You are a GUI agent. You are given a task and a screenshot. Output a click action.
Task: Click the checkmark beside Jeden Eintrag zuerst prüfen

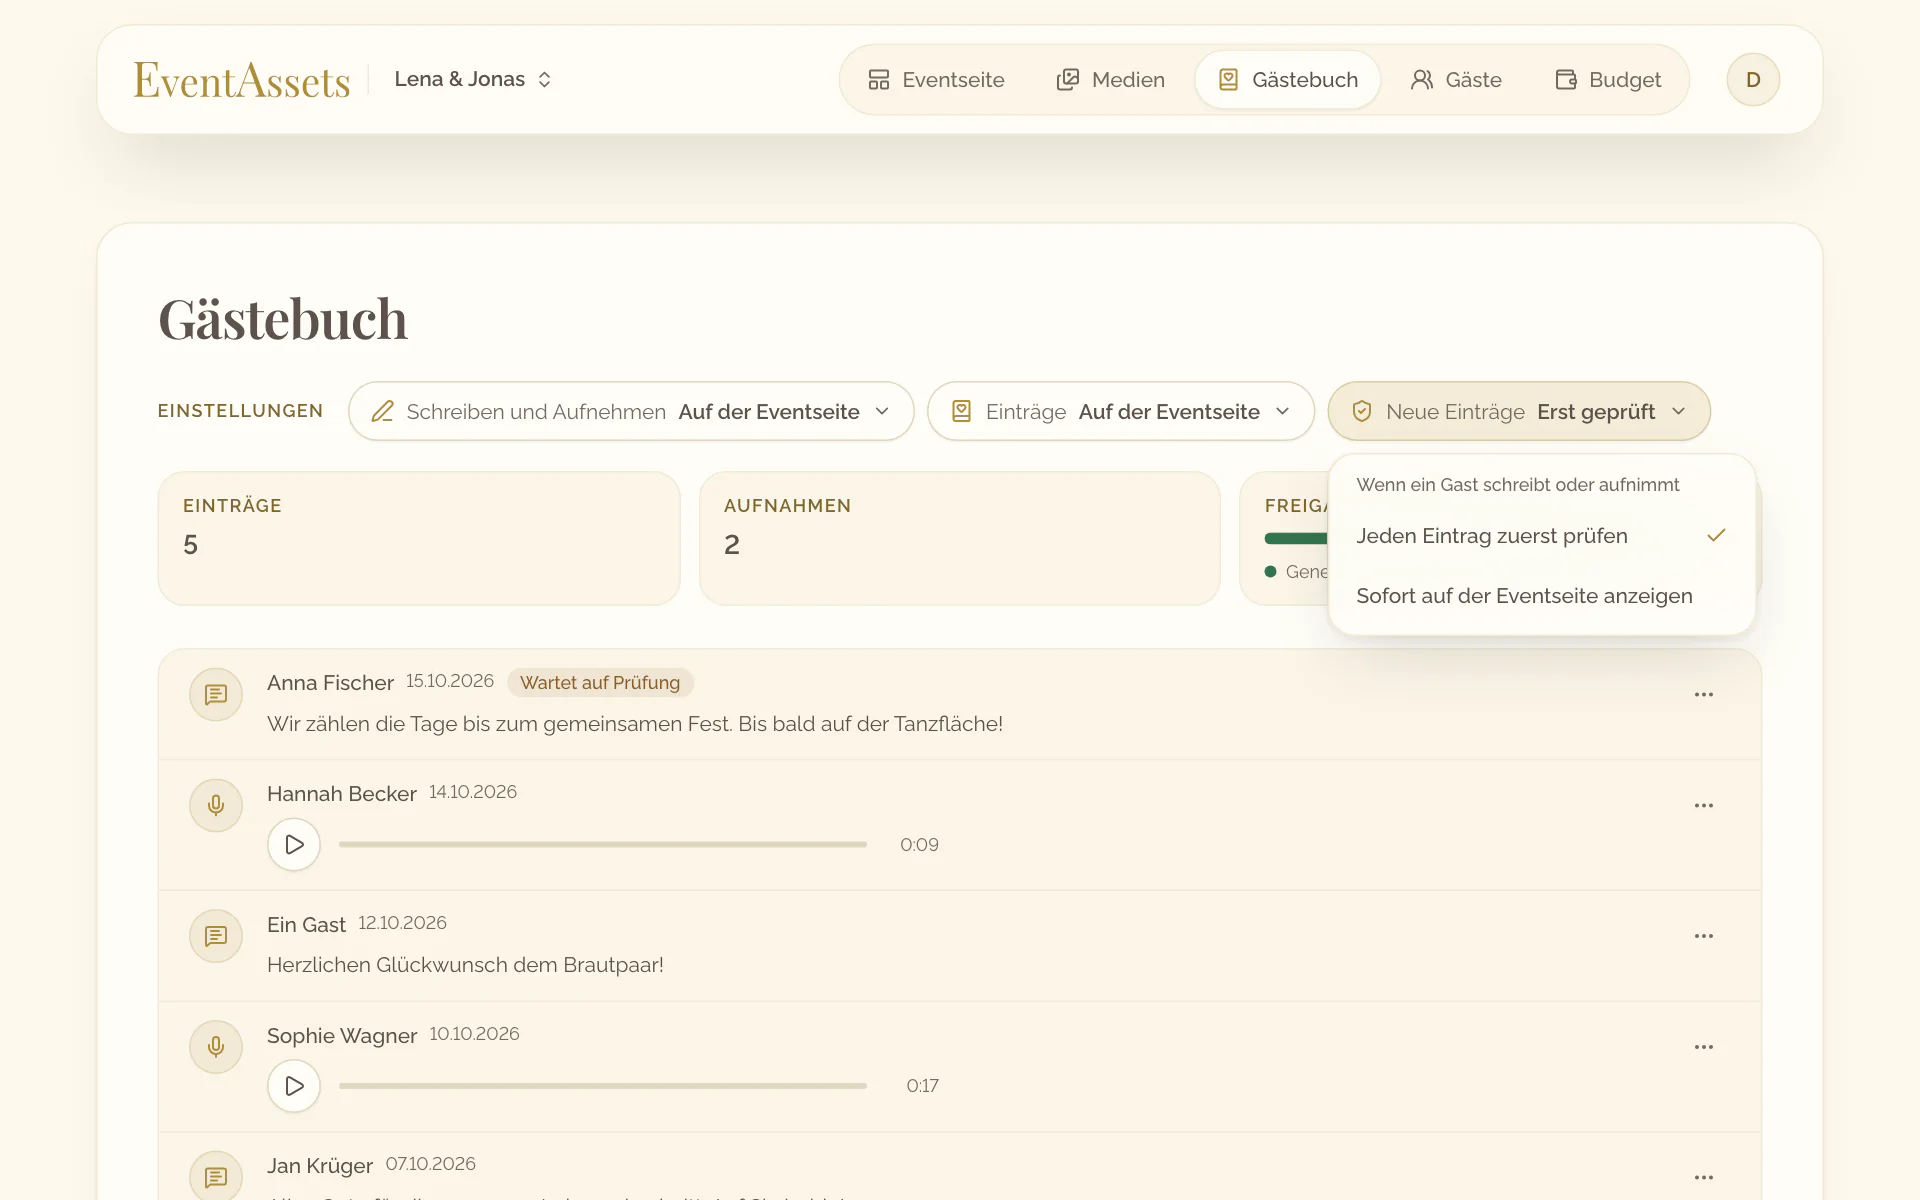(1716, 536)
